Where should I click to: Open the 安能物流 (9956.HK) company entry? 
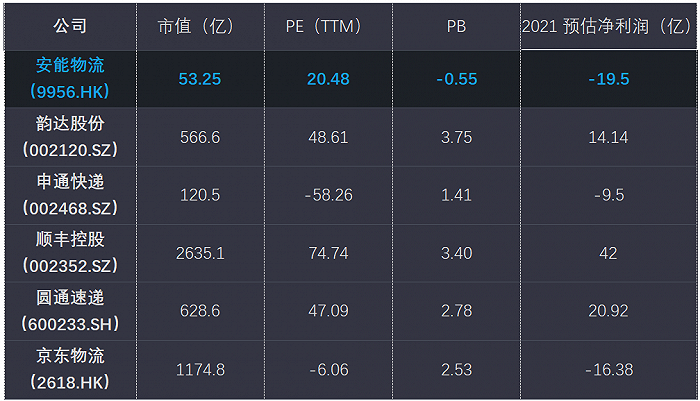click(69, 78)
